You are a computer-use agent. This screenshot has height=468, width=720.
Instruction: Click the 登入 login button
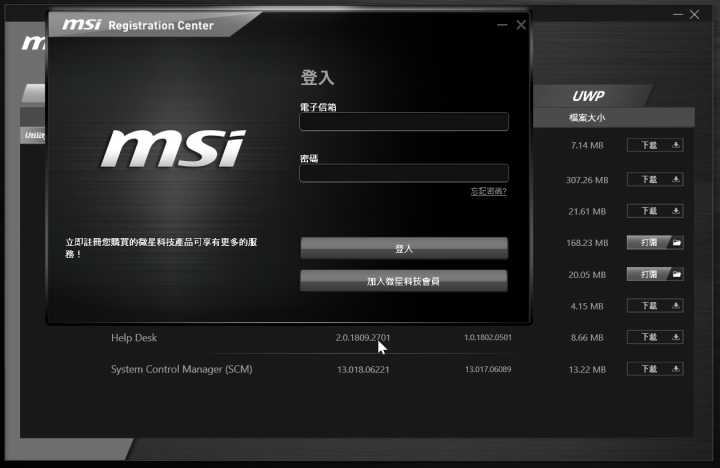404,248
